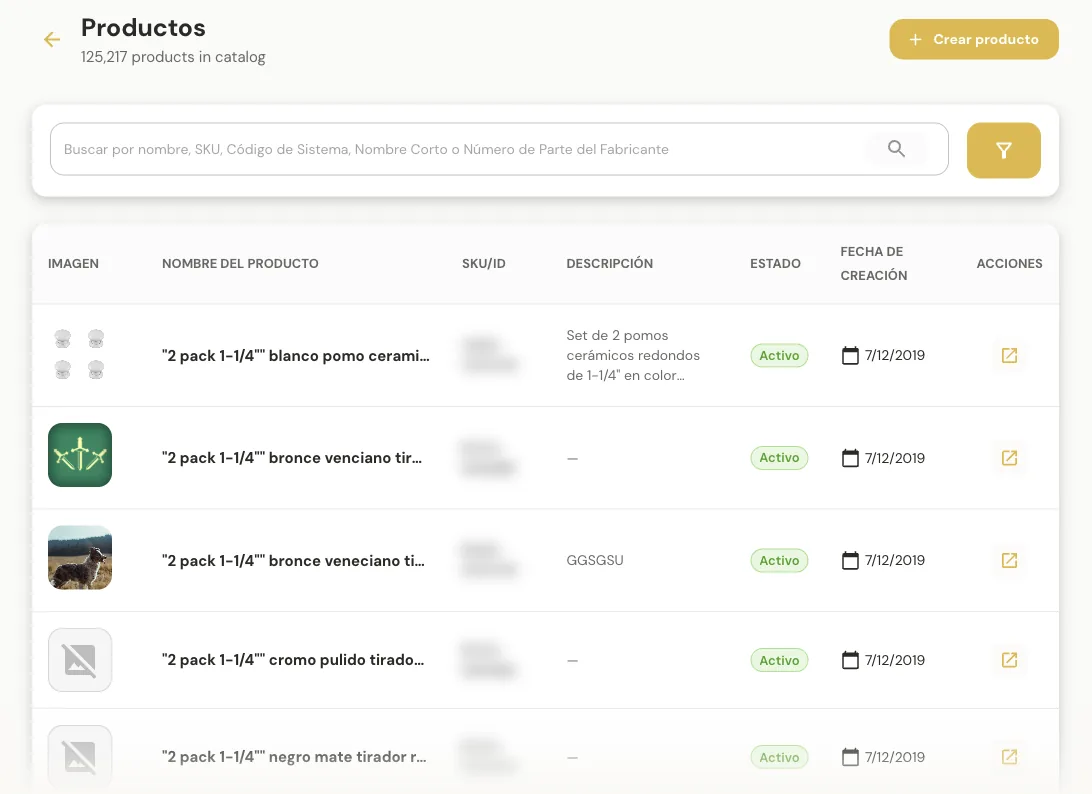The height and width of the screenshot is (794, 1092).
Task: Open edit action for bronce venciano tir row
Action: (1009, 458)
